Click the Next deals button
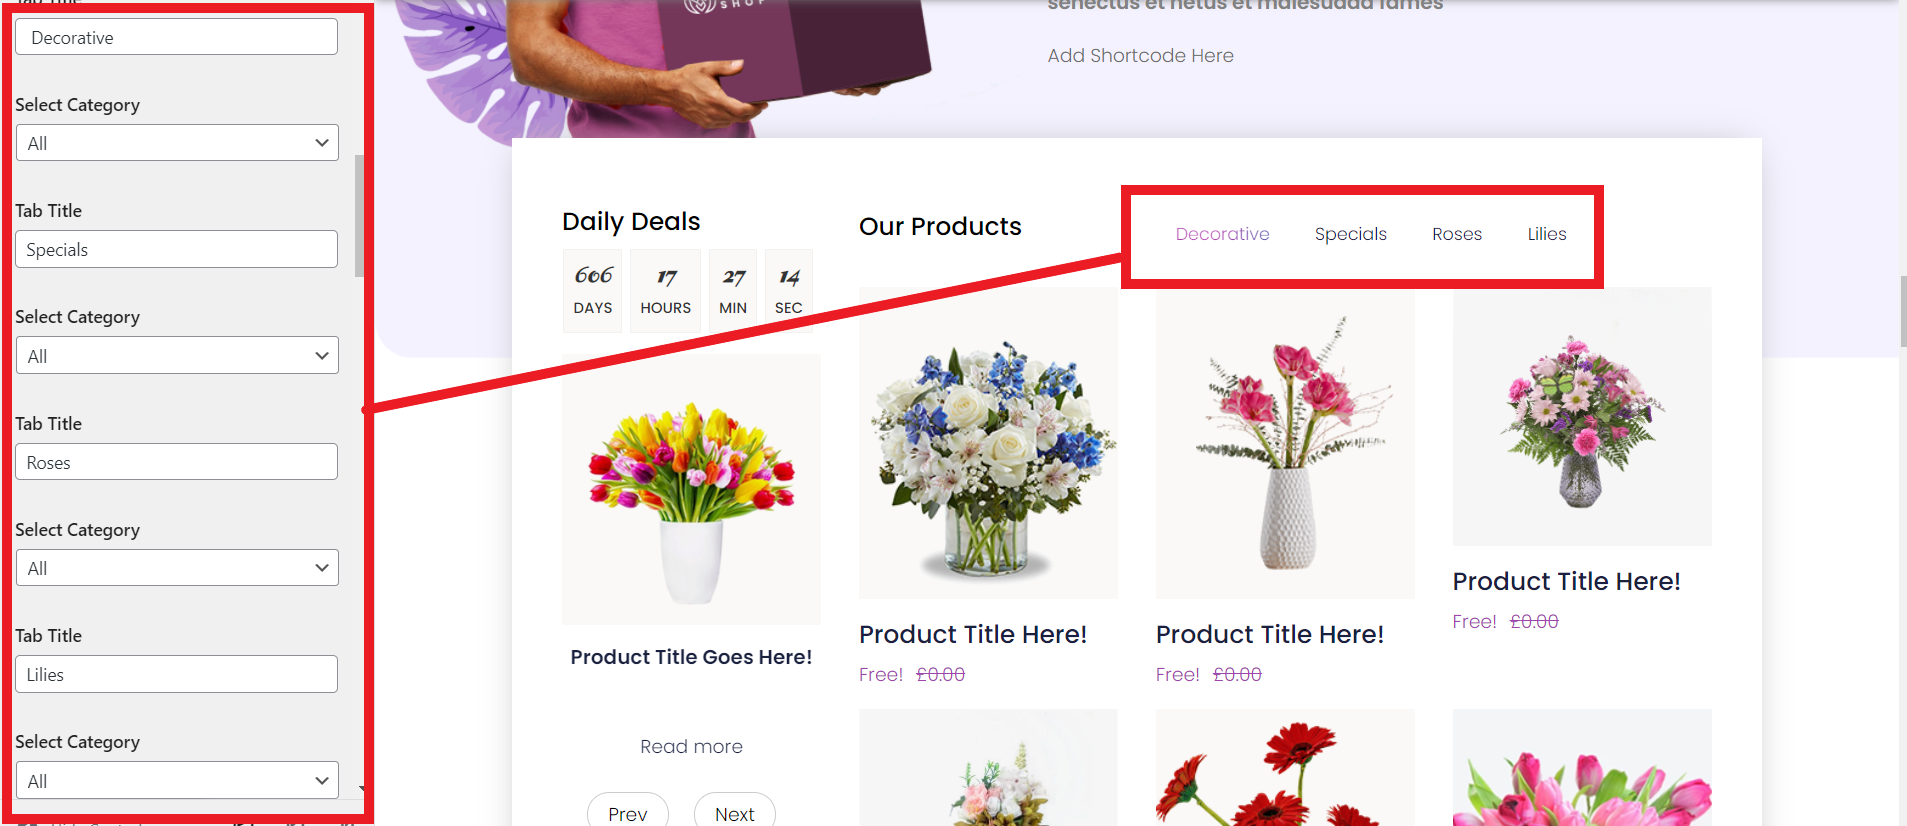Image resolution: width=1907 pixels, height=826 pixels. 735,812
